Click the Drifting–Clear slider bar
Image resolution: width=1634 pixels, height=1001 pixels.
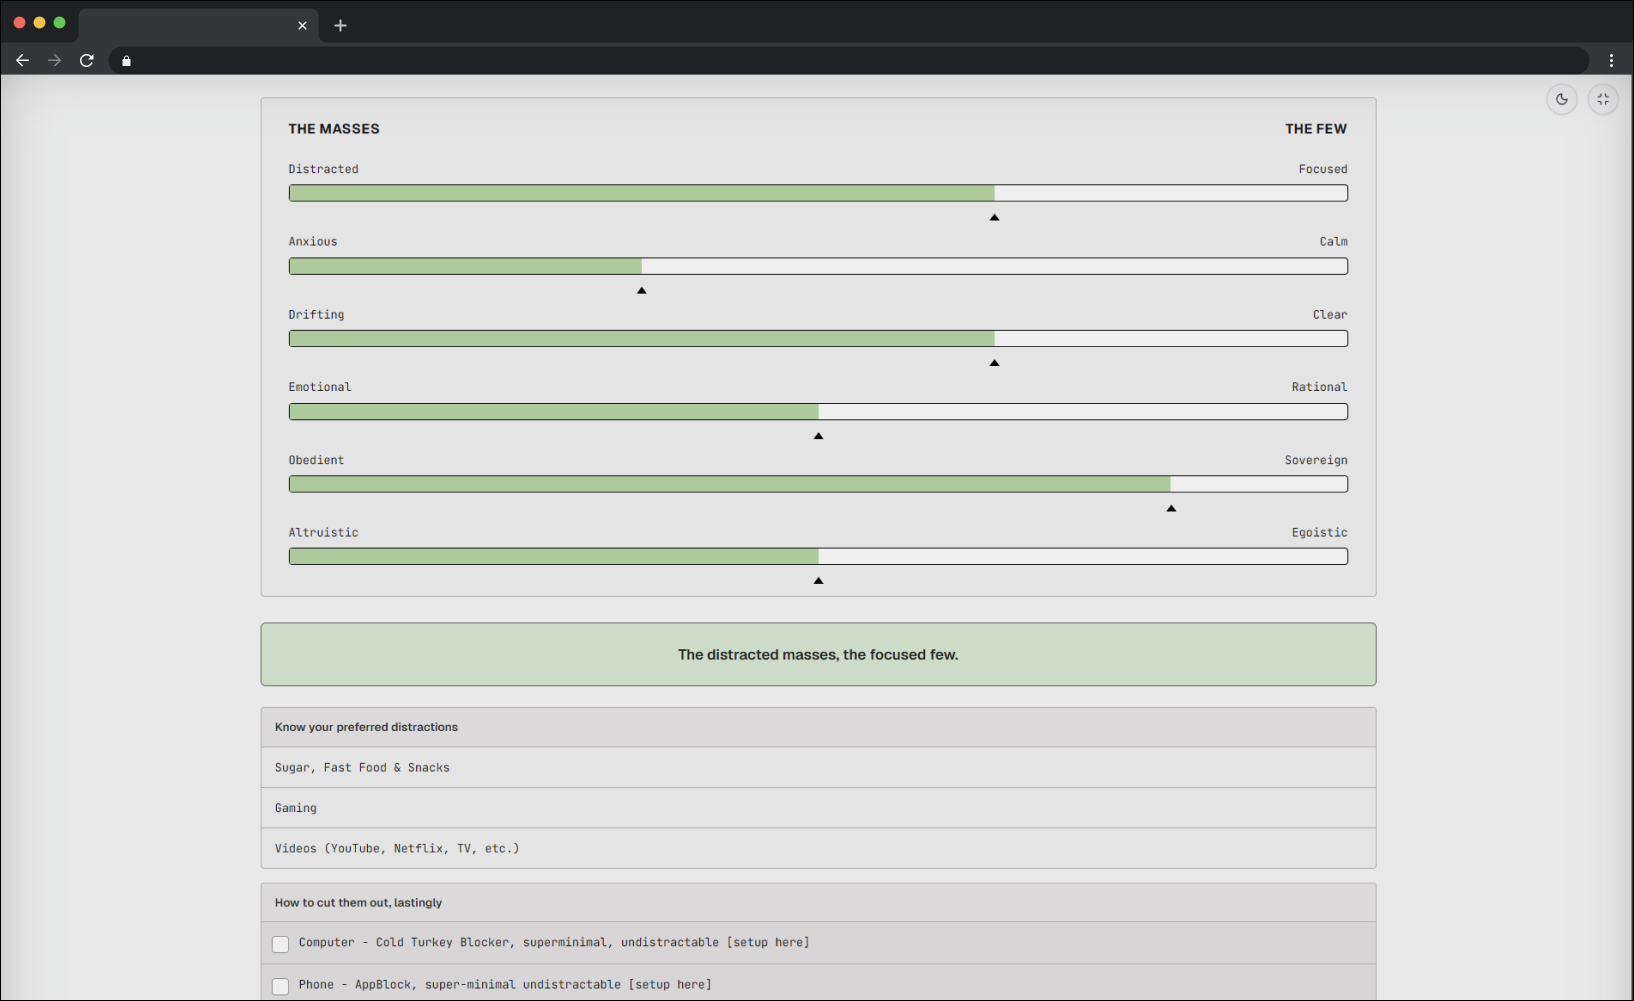[818, 339]
